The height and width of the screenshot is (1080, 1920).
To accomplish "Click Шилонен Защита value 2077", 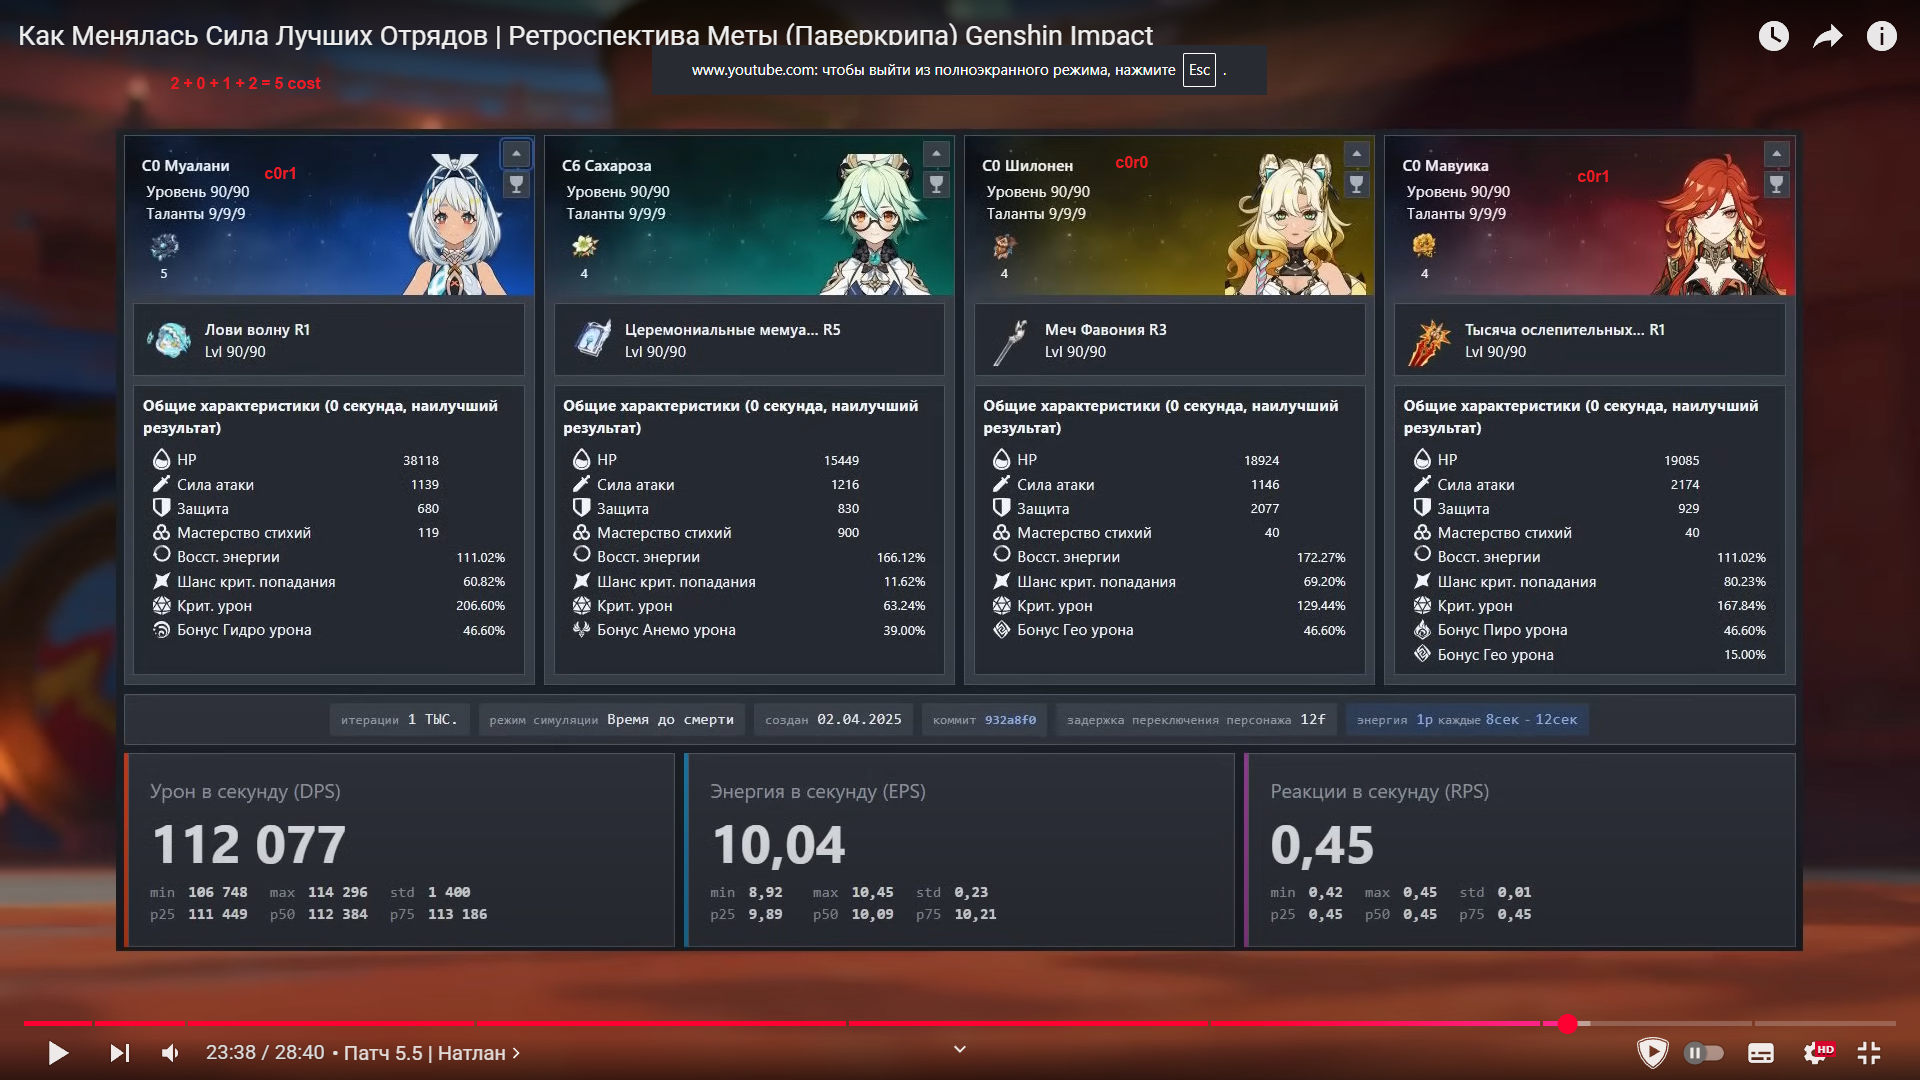I will click(1265, 509).
